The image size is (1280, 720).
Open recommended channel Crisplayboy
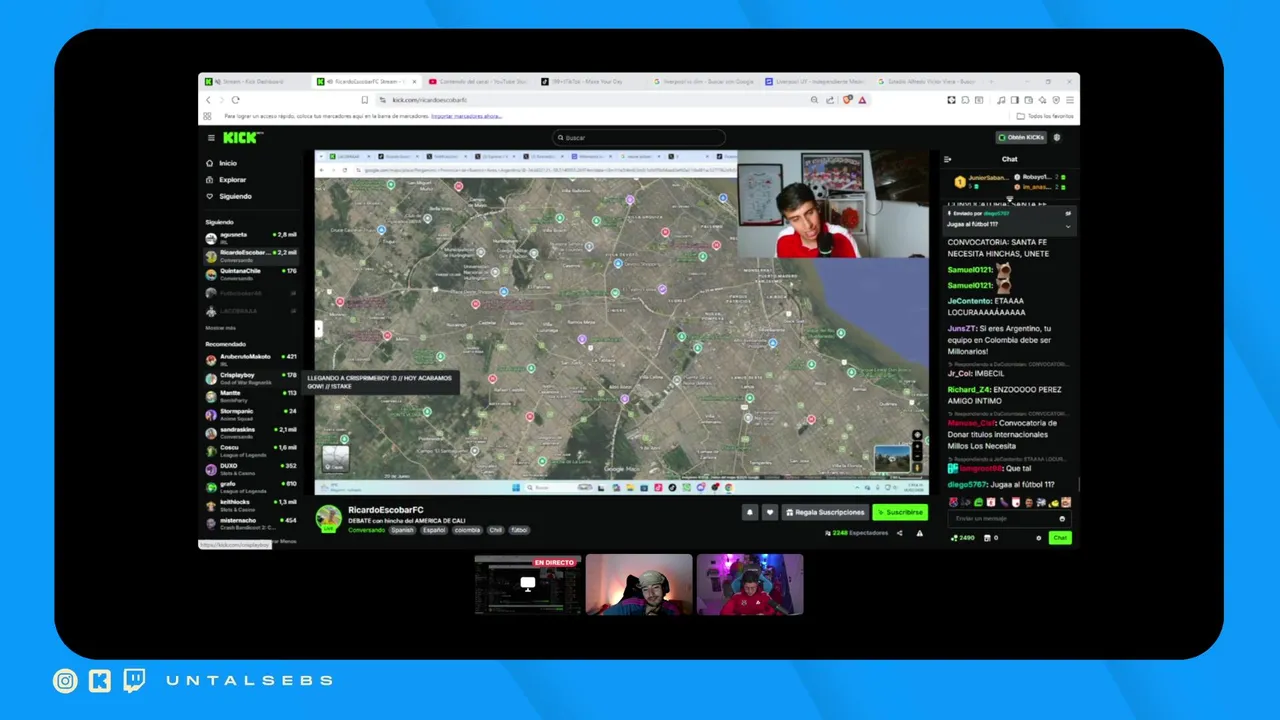pos(252,377)
